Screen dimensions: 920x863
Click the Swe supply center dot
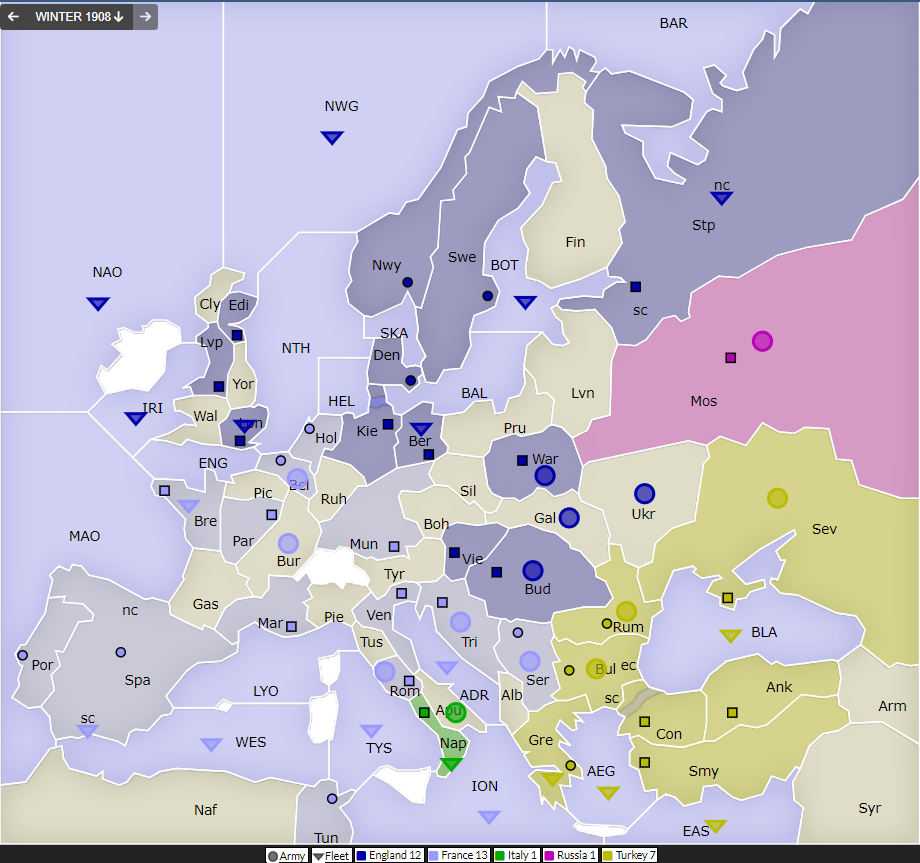tap(487, 296)
